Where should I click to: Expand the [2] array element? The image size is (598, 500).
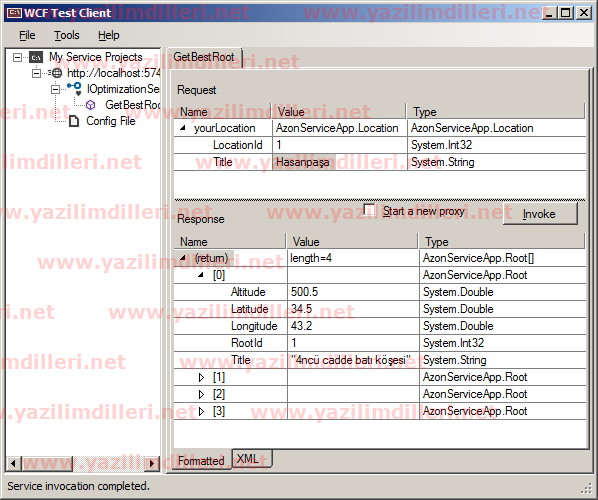201,394
